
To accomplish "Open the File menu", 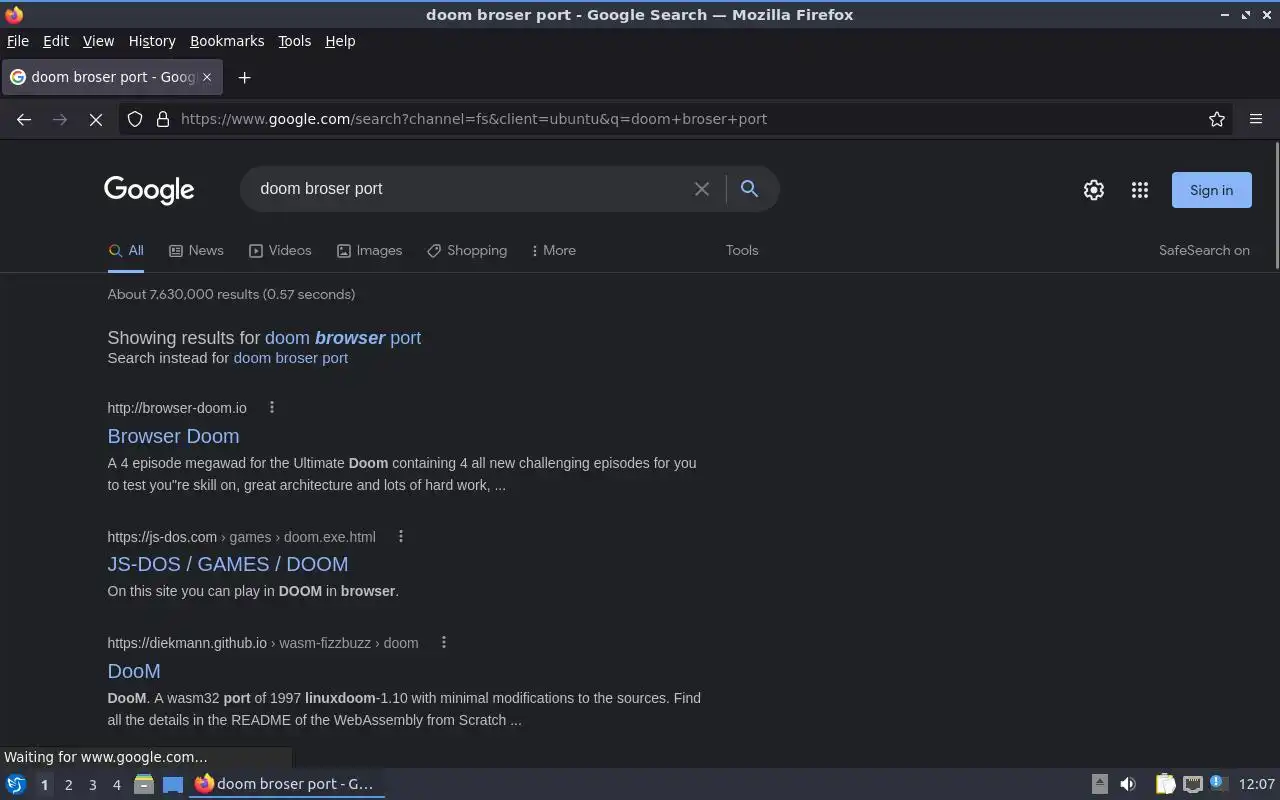I will [x=18, y=41].
